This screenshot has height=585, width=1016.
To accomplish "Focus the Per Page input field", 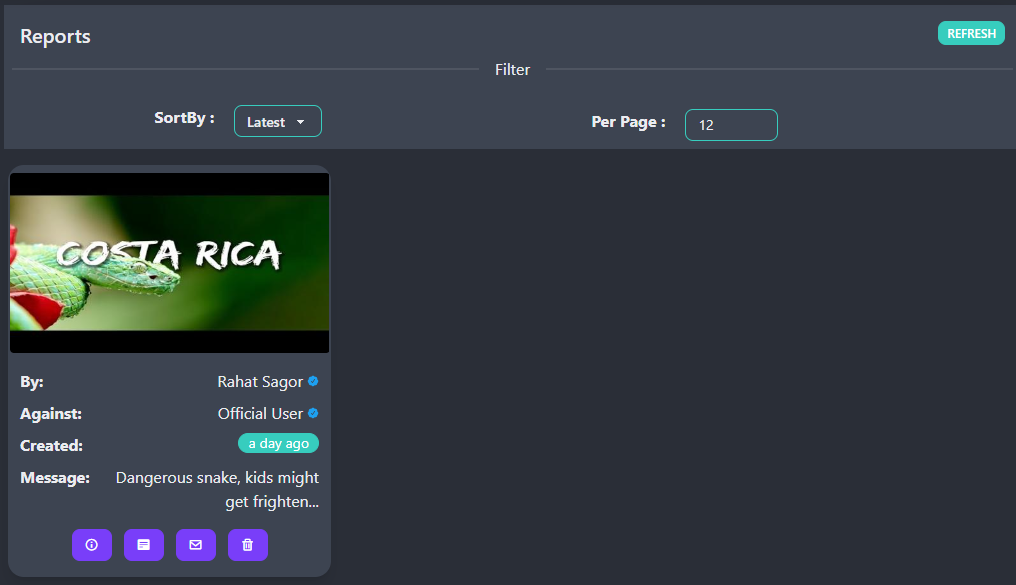I will [x=731, y=125].
